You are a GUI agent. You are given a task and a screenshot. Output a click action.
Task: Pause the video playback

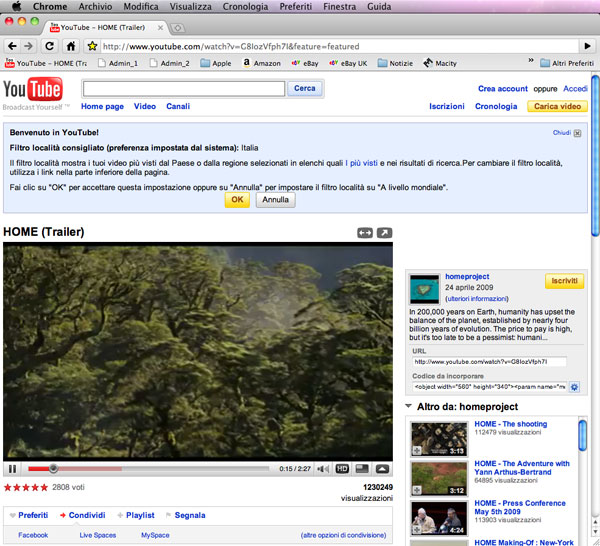pos(12,469)
